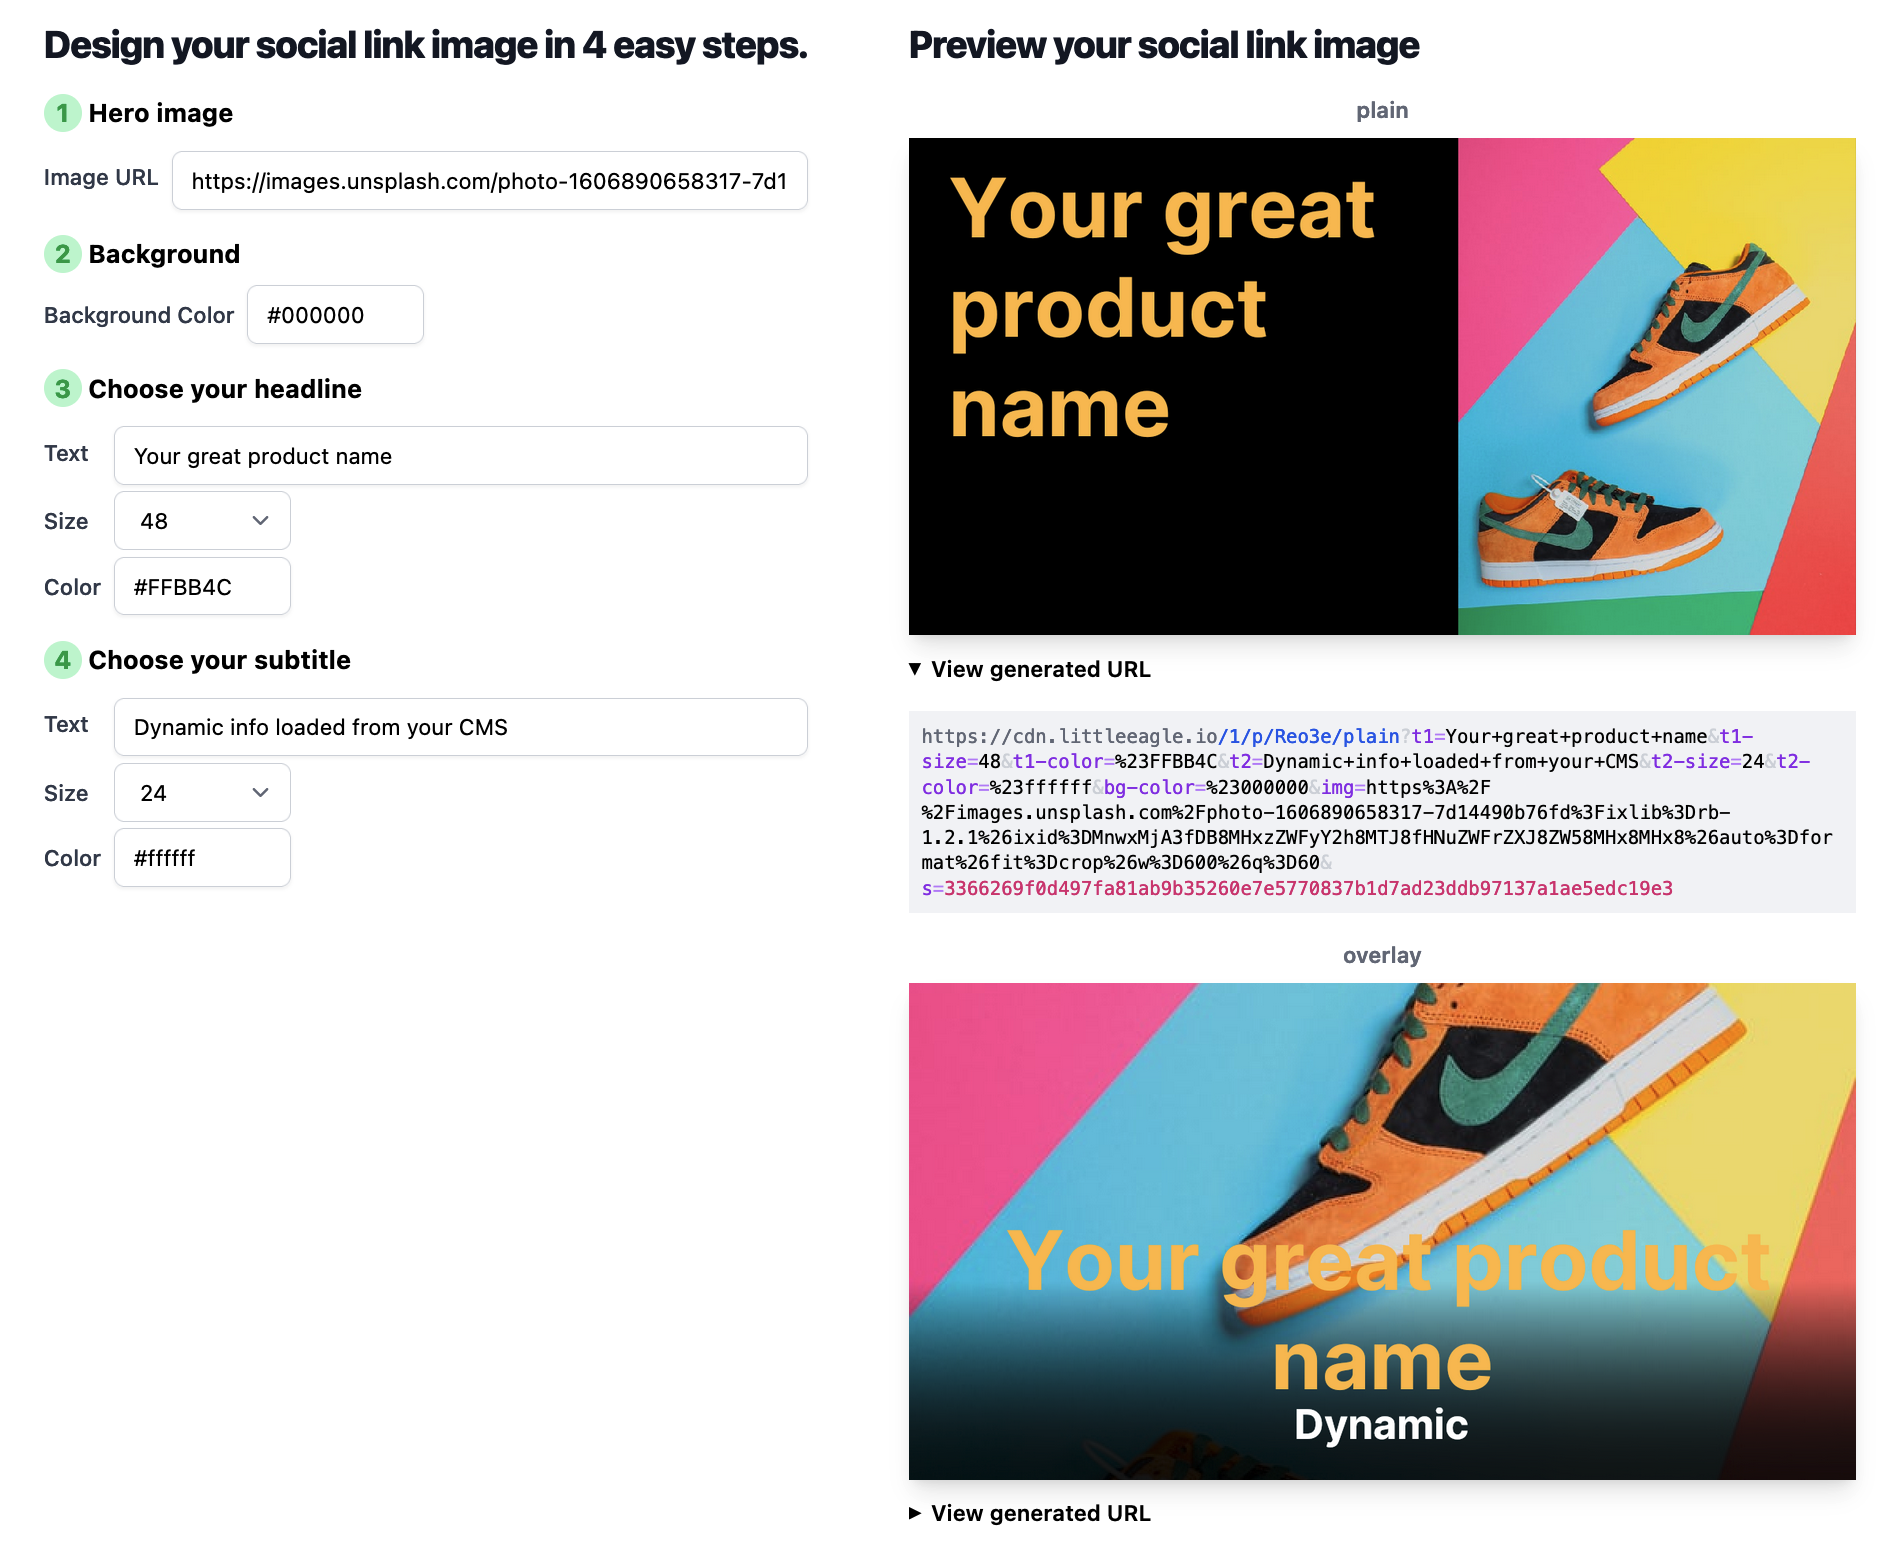Open the headline Size dropdown showing 48
The image size is (1896, 1558).
pyautogui.click(x=202, y=521)
